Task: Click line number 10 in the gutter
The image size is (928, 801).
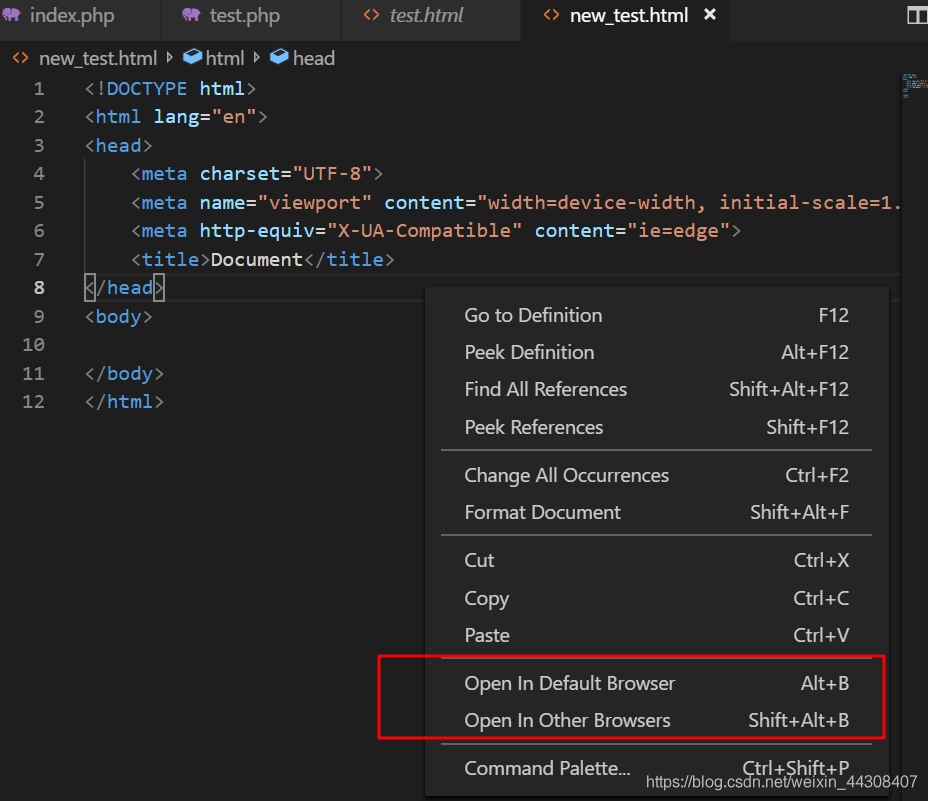Action: click(34, 345)
